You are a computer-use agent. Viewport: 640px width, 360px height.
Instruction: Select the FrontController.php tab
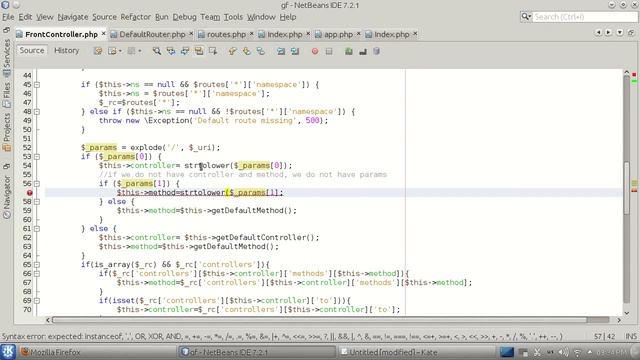coord(61,34)
